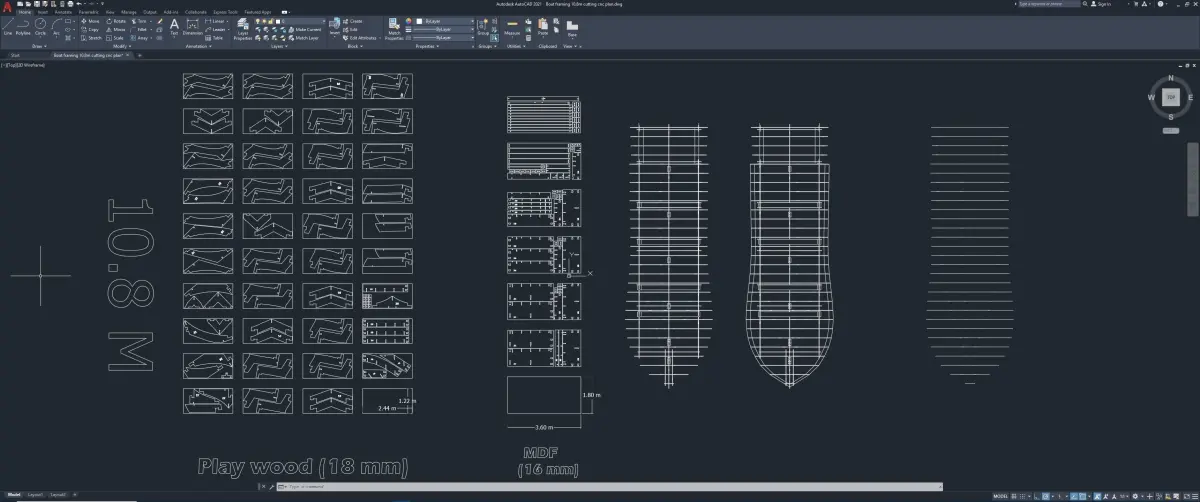This screenshot has width=1200, height=502.
Task: Open the Manage ribbon tab
Action: (x=129, y=12)
